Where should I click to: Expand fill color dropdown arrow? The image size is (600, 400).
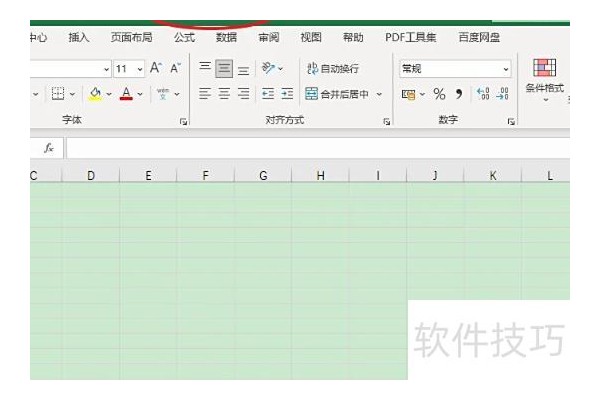click(109, 94)
